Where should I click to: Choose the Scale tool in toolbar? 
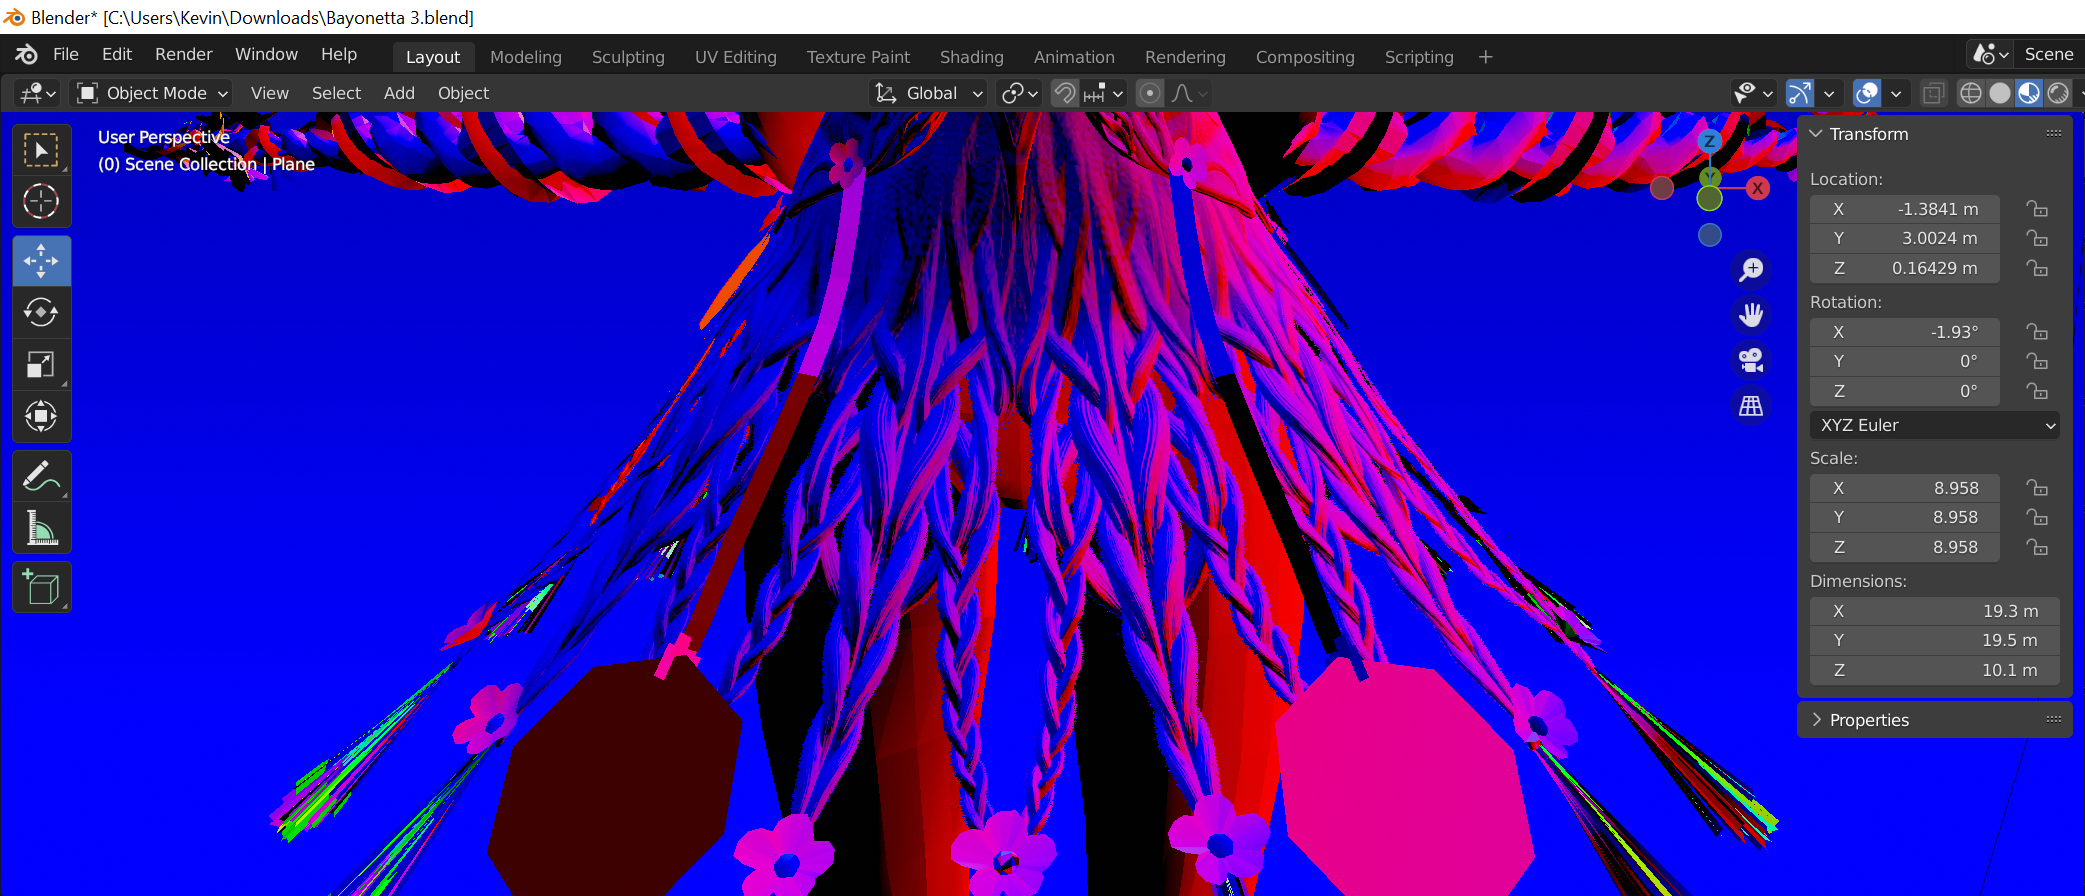[41, 365]
